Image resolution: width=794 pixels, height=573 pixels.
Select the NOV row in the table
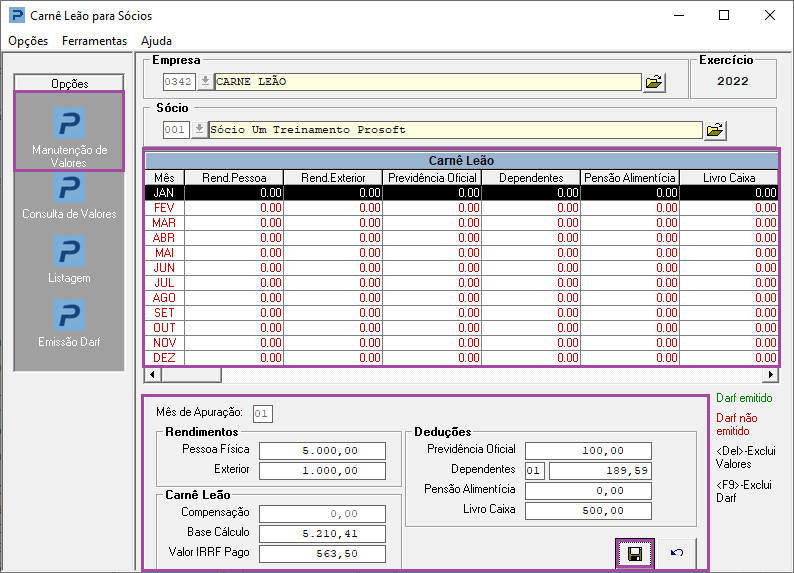pyautogui.click(x=461, y=343)
